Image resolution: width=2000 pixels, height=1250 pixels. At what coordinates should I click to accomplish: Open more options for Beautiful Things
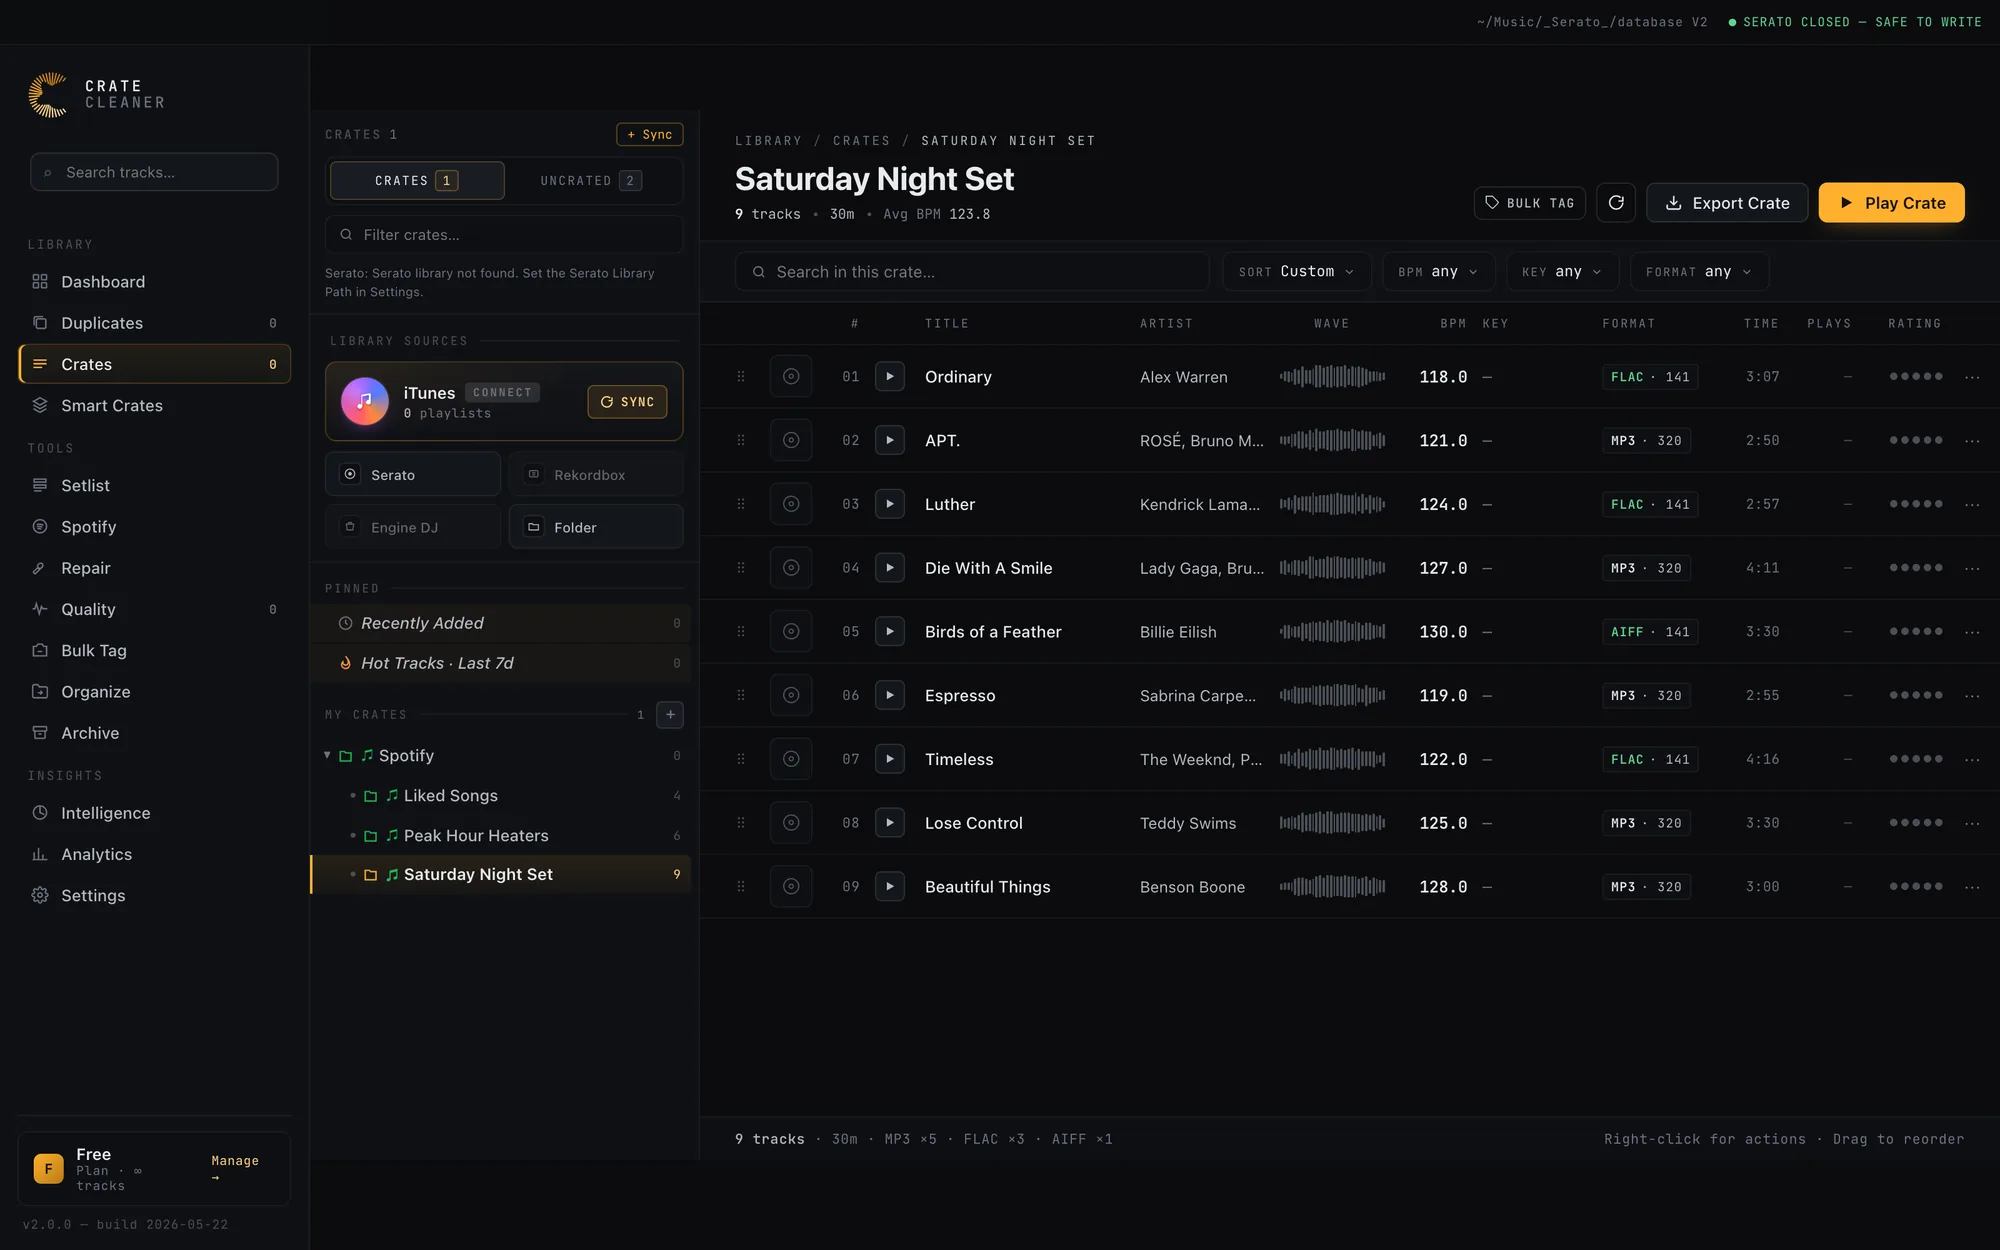[x=1972, y=887]
